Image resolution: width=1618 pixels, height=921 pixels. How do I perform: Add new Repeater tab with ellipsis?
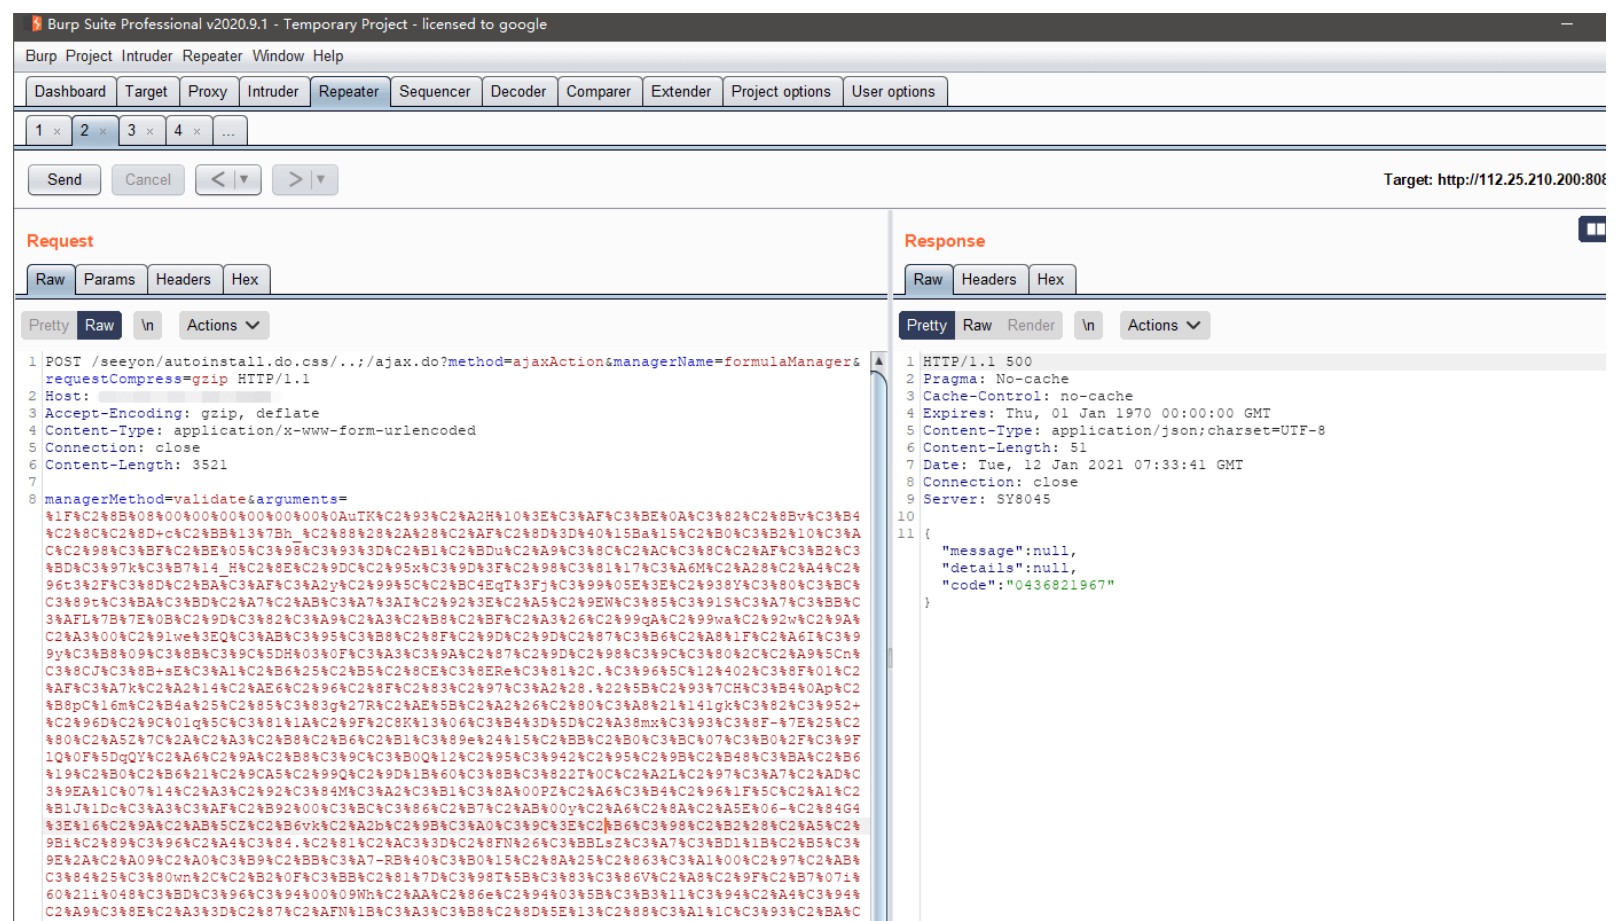pos(229,131)
